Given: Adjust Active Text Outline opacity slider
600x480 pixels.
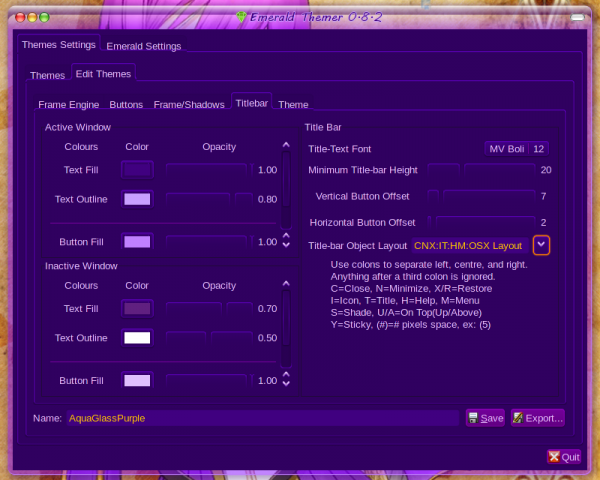Looking at the screenshot, I should 209,199.
